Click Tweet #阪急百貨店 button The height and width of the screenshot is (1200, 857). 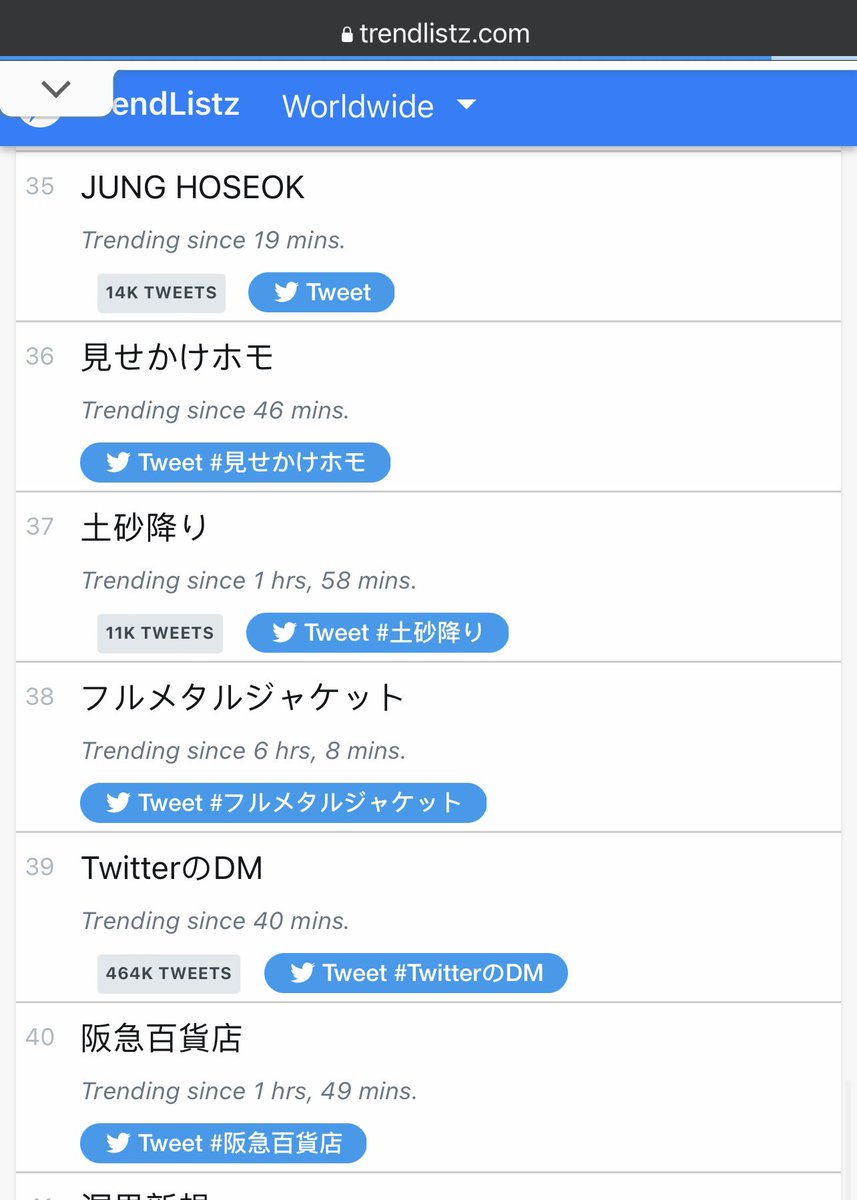pyautogui.click(x=223, y=1143)
